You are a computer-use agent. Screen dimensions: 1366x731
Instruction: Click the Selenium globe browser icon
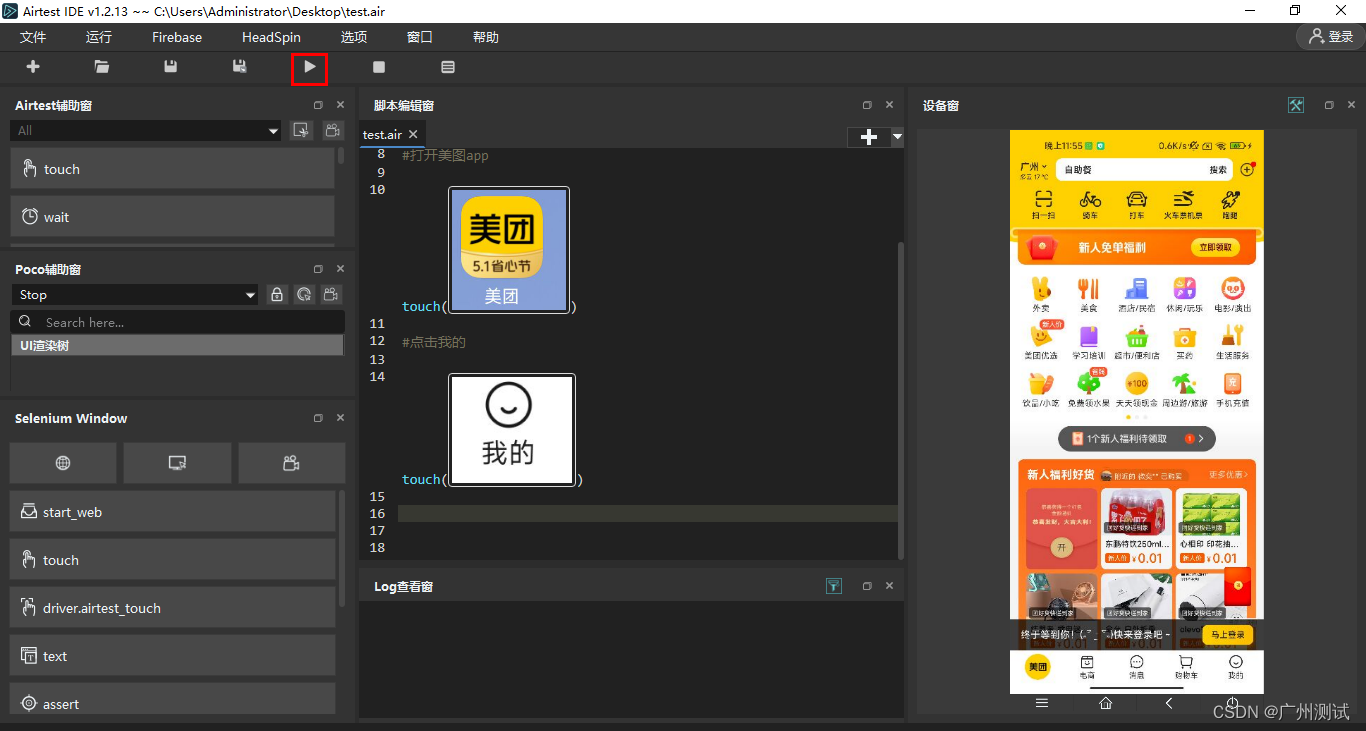click(x=63, y=463)
